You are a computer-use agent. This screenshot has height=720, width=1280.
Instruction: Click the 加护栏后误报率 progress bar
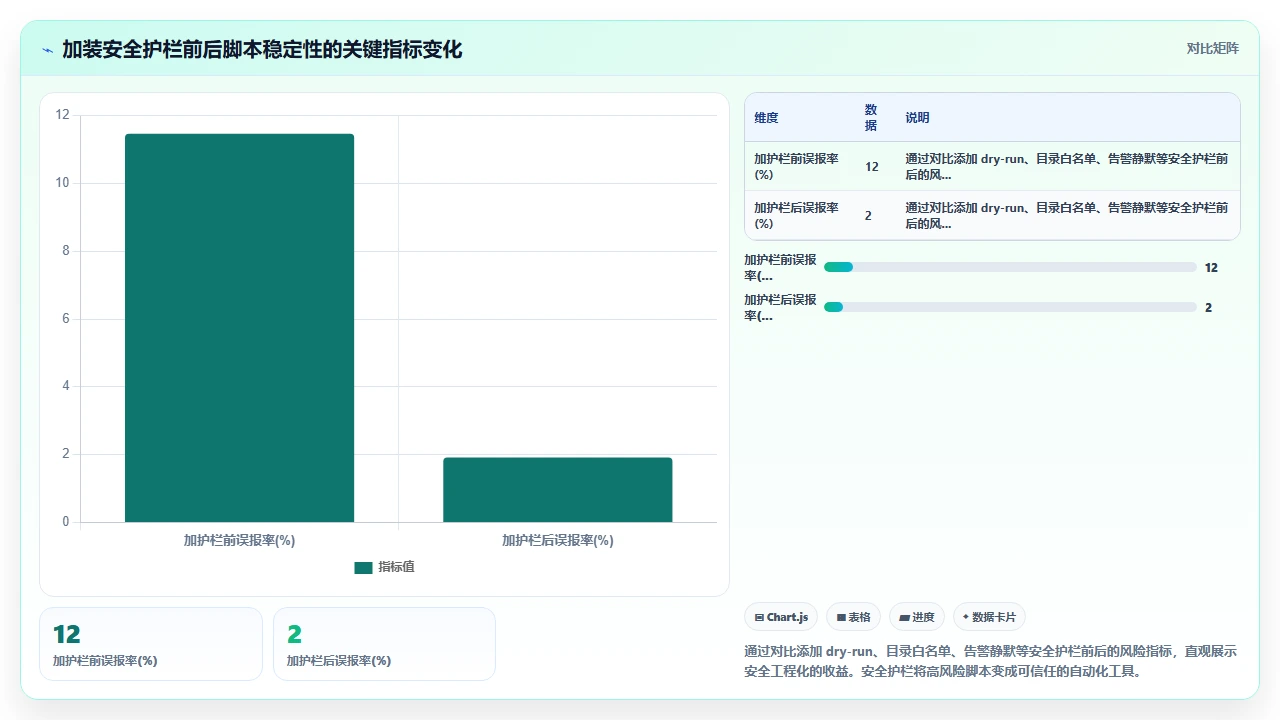[x=1010, y=307]
